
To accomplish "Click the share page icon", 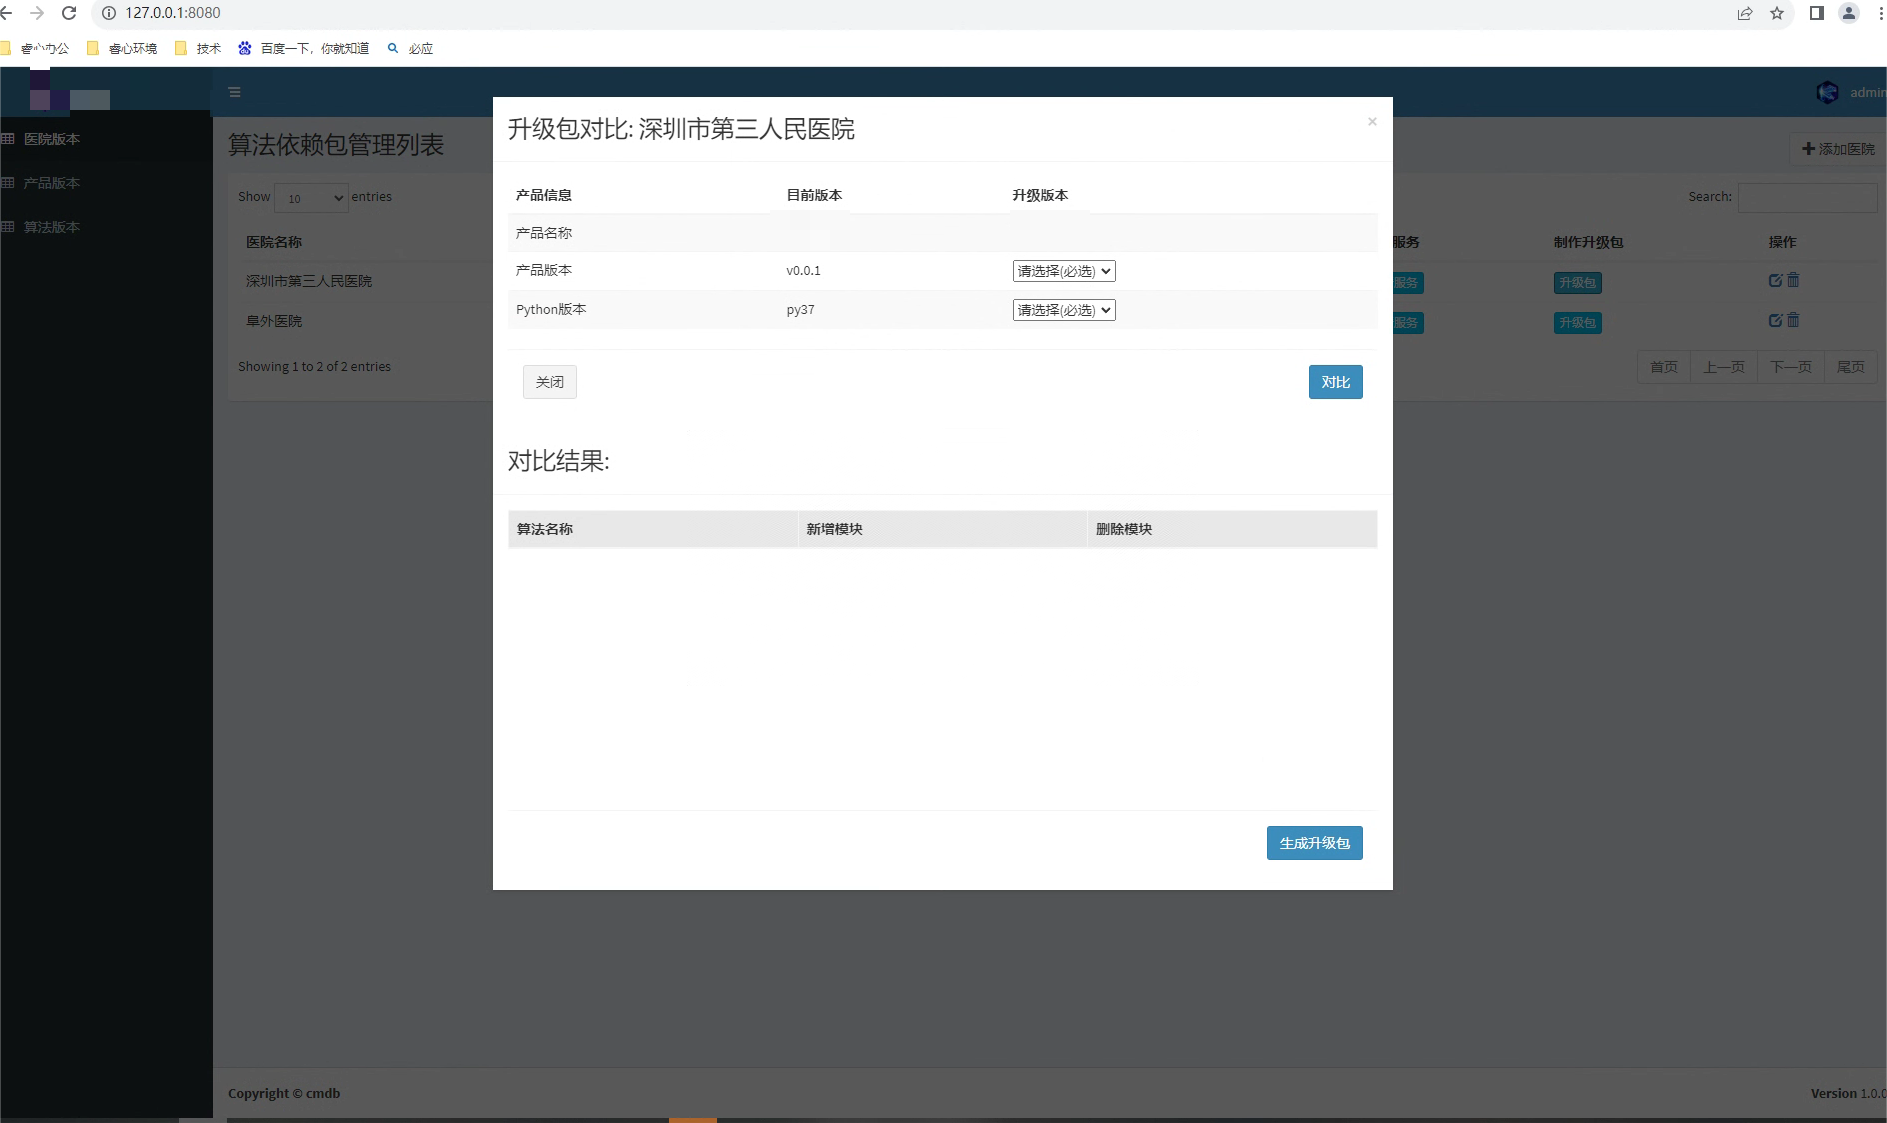I will tap(1745, 13).
